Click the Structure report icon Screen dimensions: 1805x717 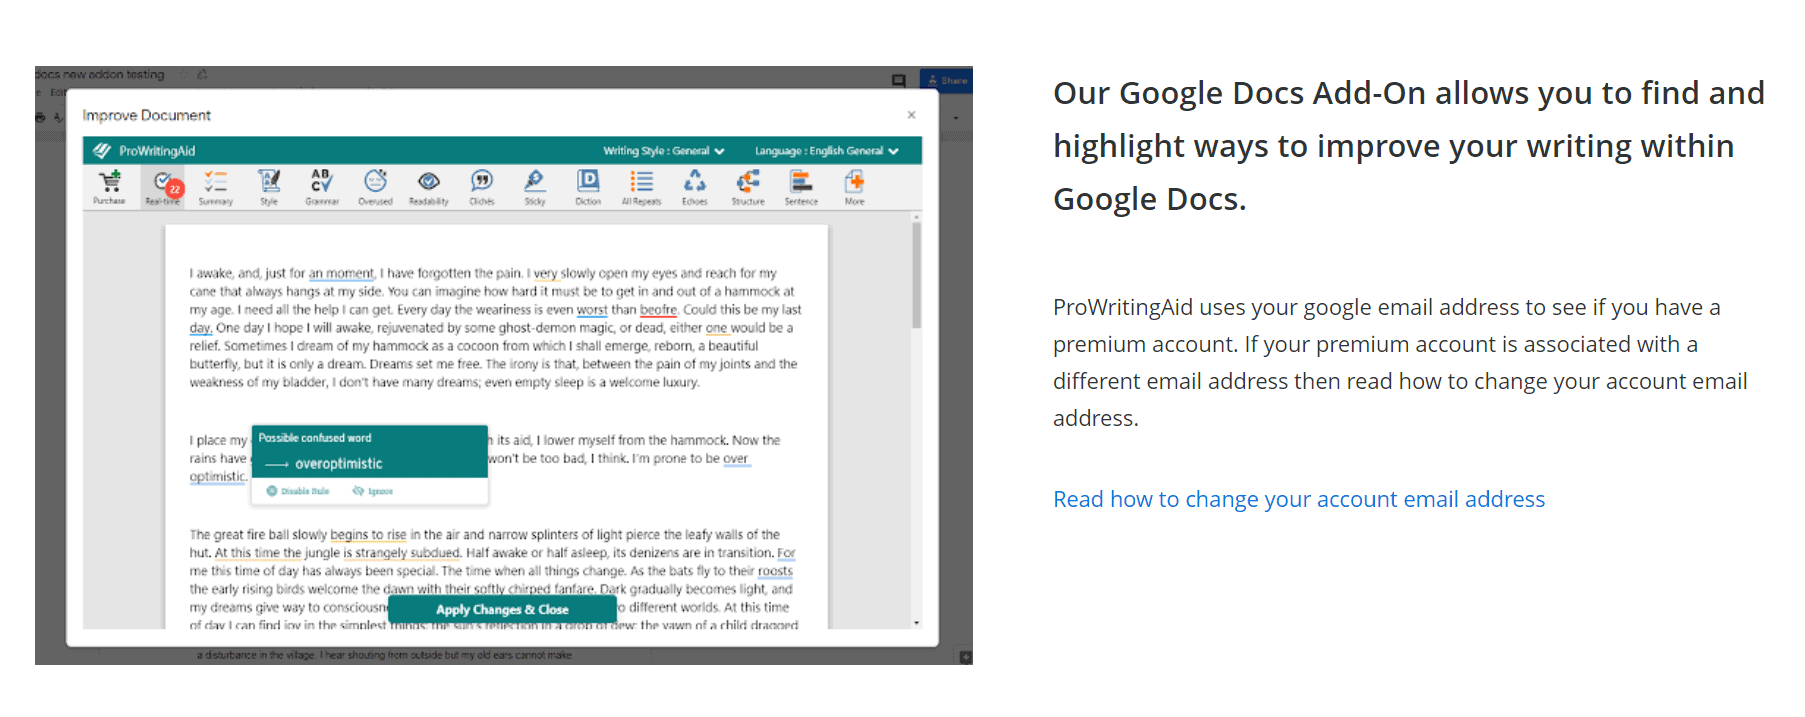[747, 185]
